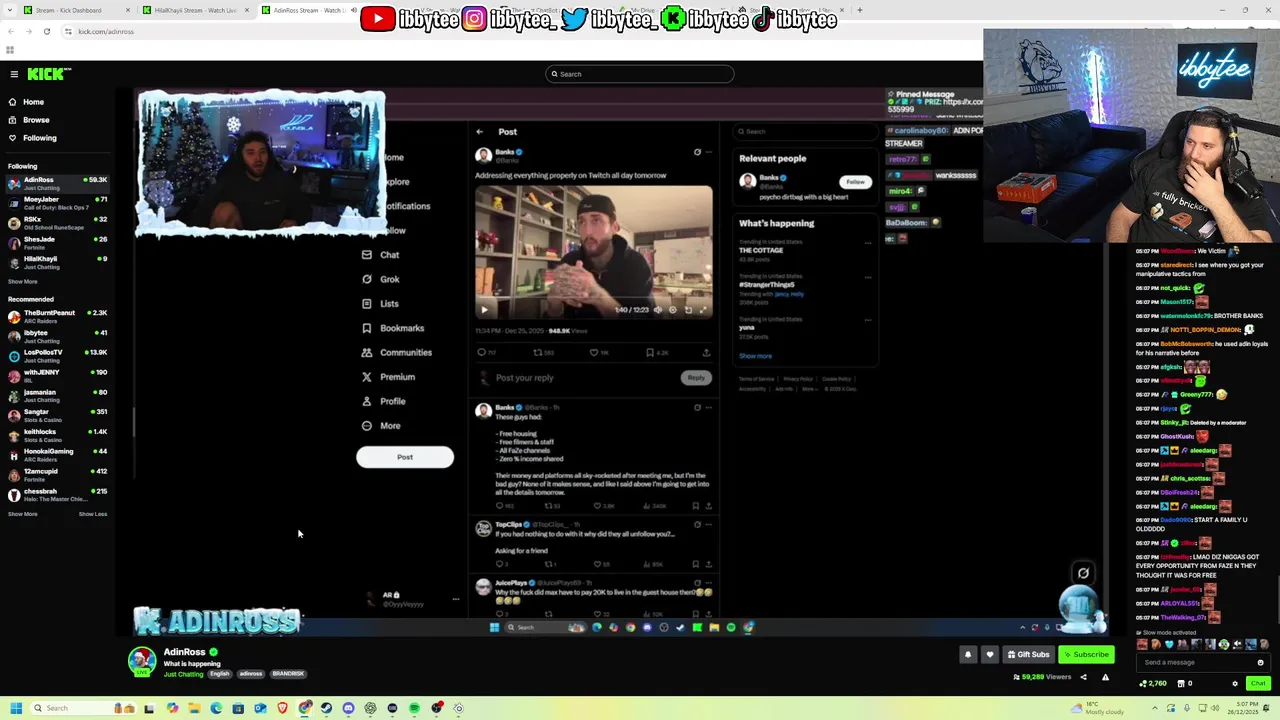Image resolution: width=1280 pixels, height=720 pixels.
Task: Click the report warning triangle icon
Action: (1105, 677)
